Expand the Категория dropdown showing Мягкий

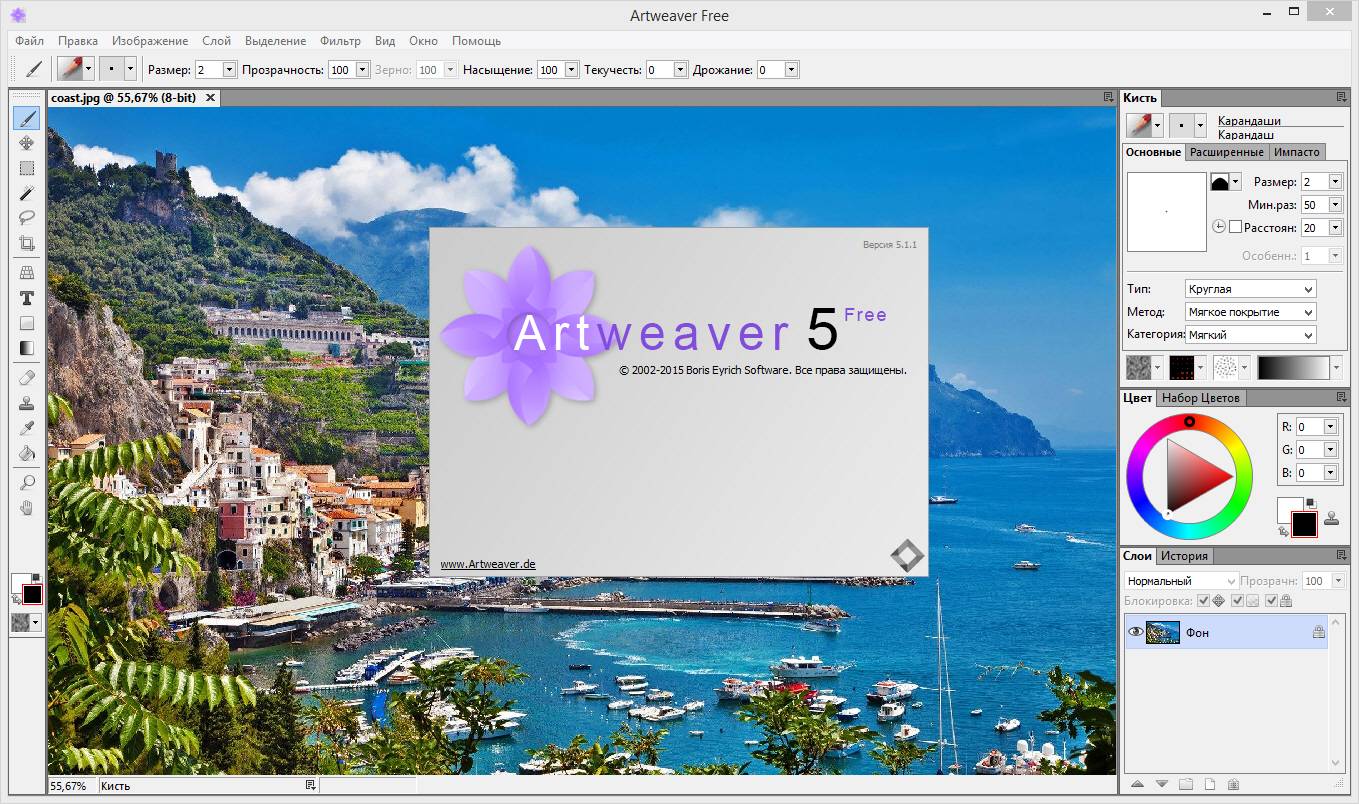coord(1250,335)
